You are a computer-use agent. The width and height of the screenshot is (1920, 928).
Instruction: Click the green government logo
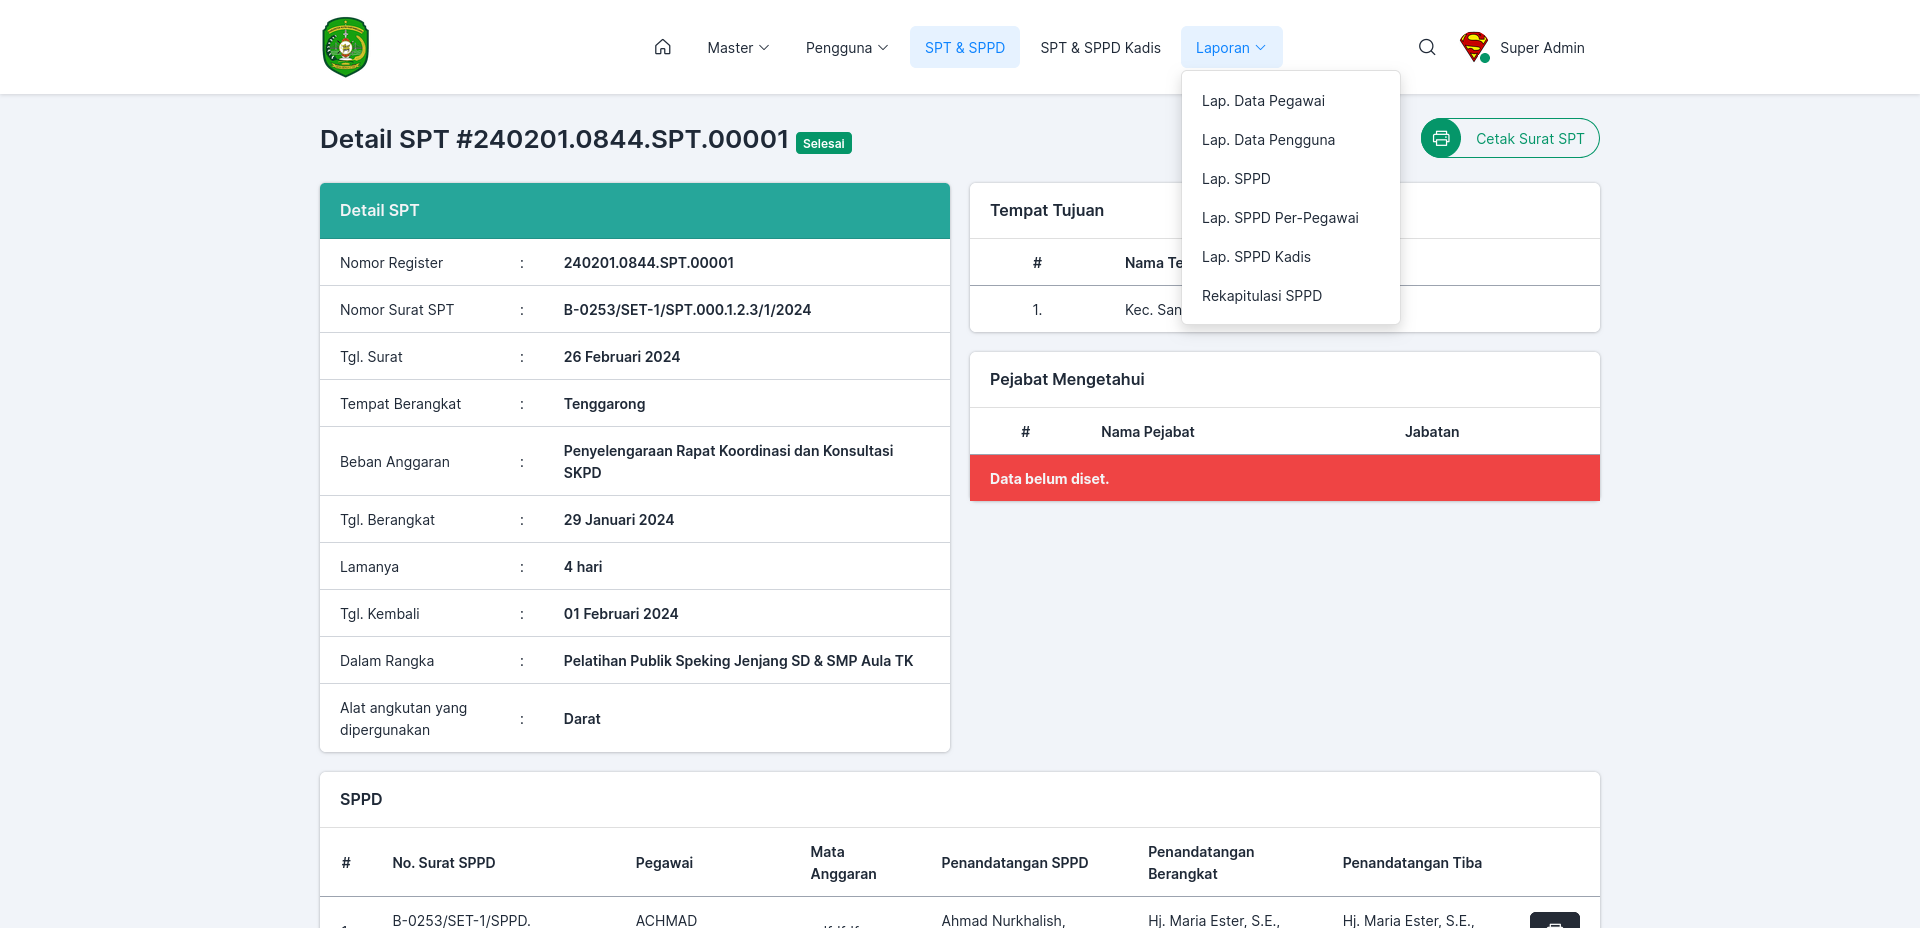(346, 47)
